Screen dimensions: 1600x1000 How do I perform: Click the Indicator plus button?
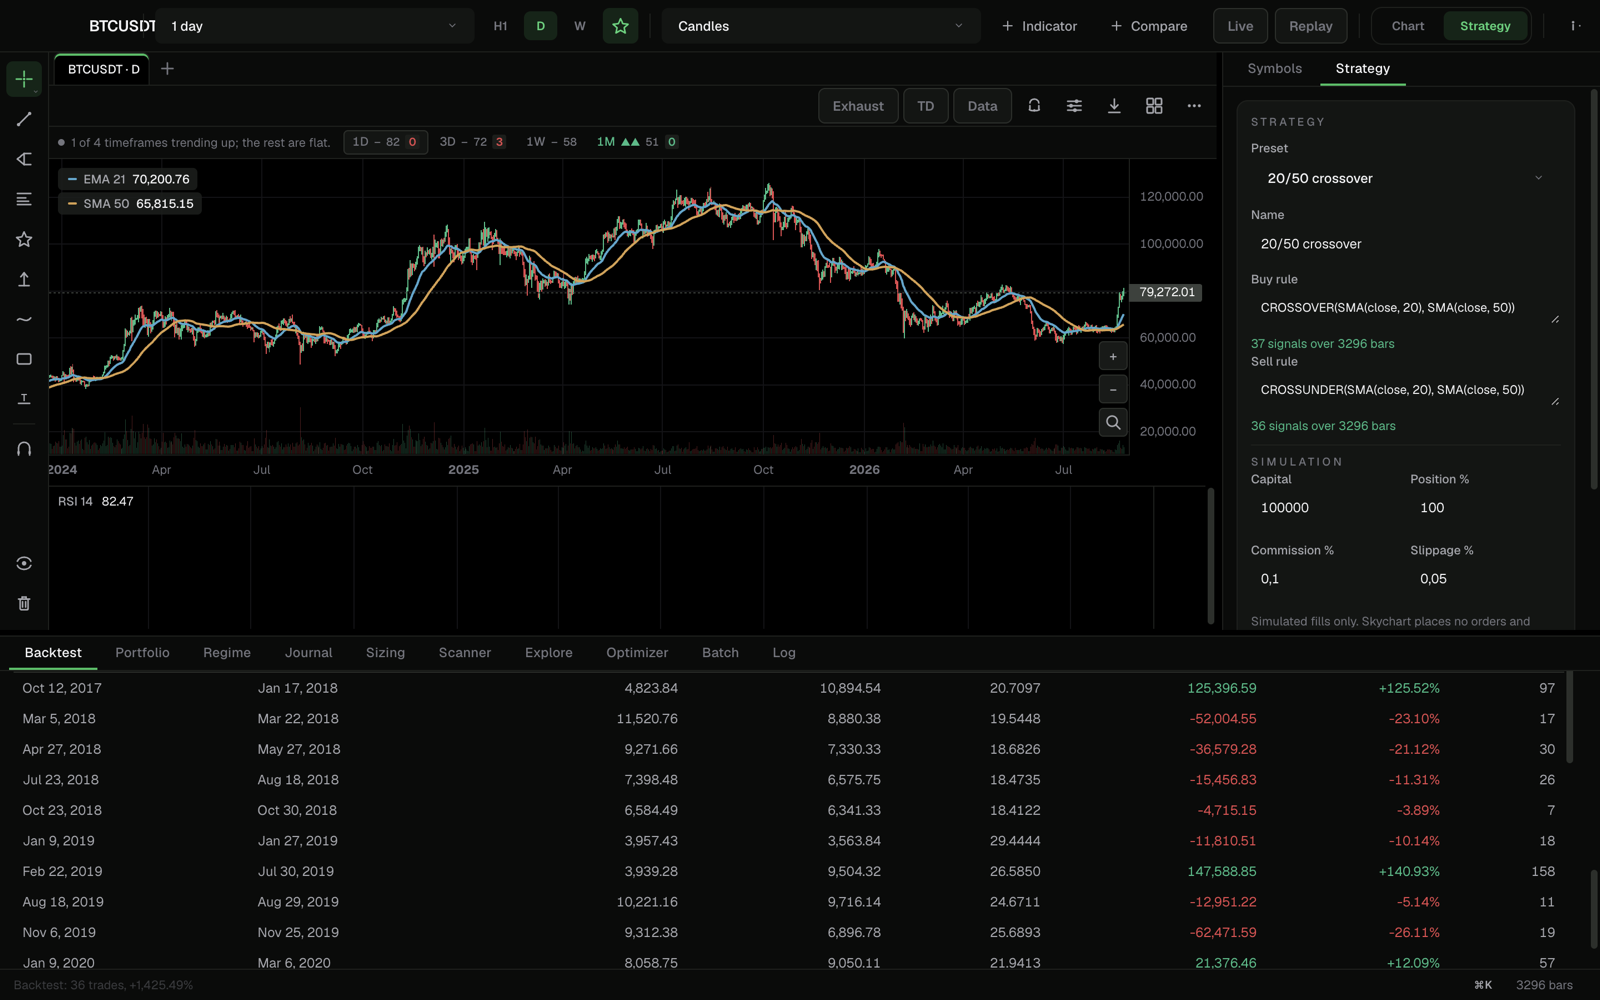click(1039, 26)
